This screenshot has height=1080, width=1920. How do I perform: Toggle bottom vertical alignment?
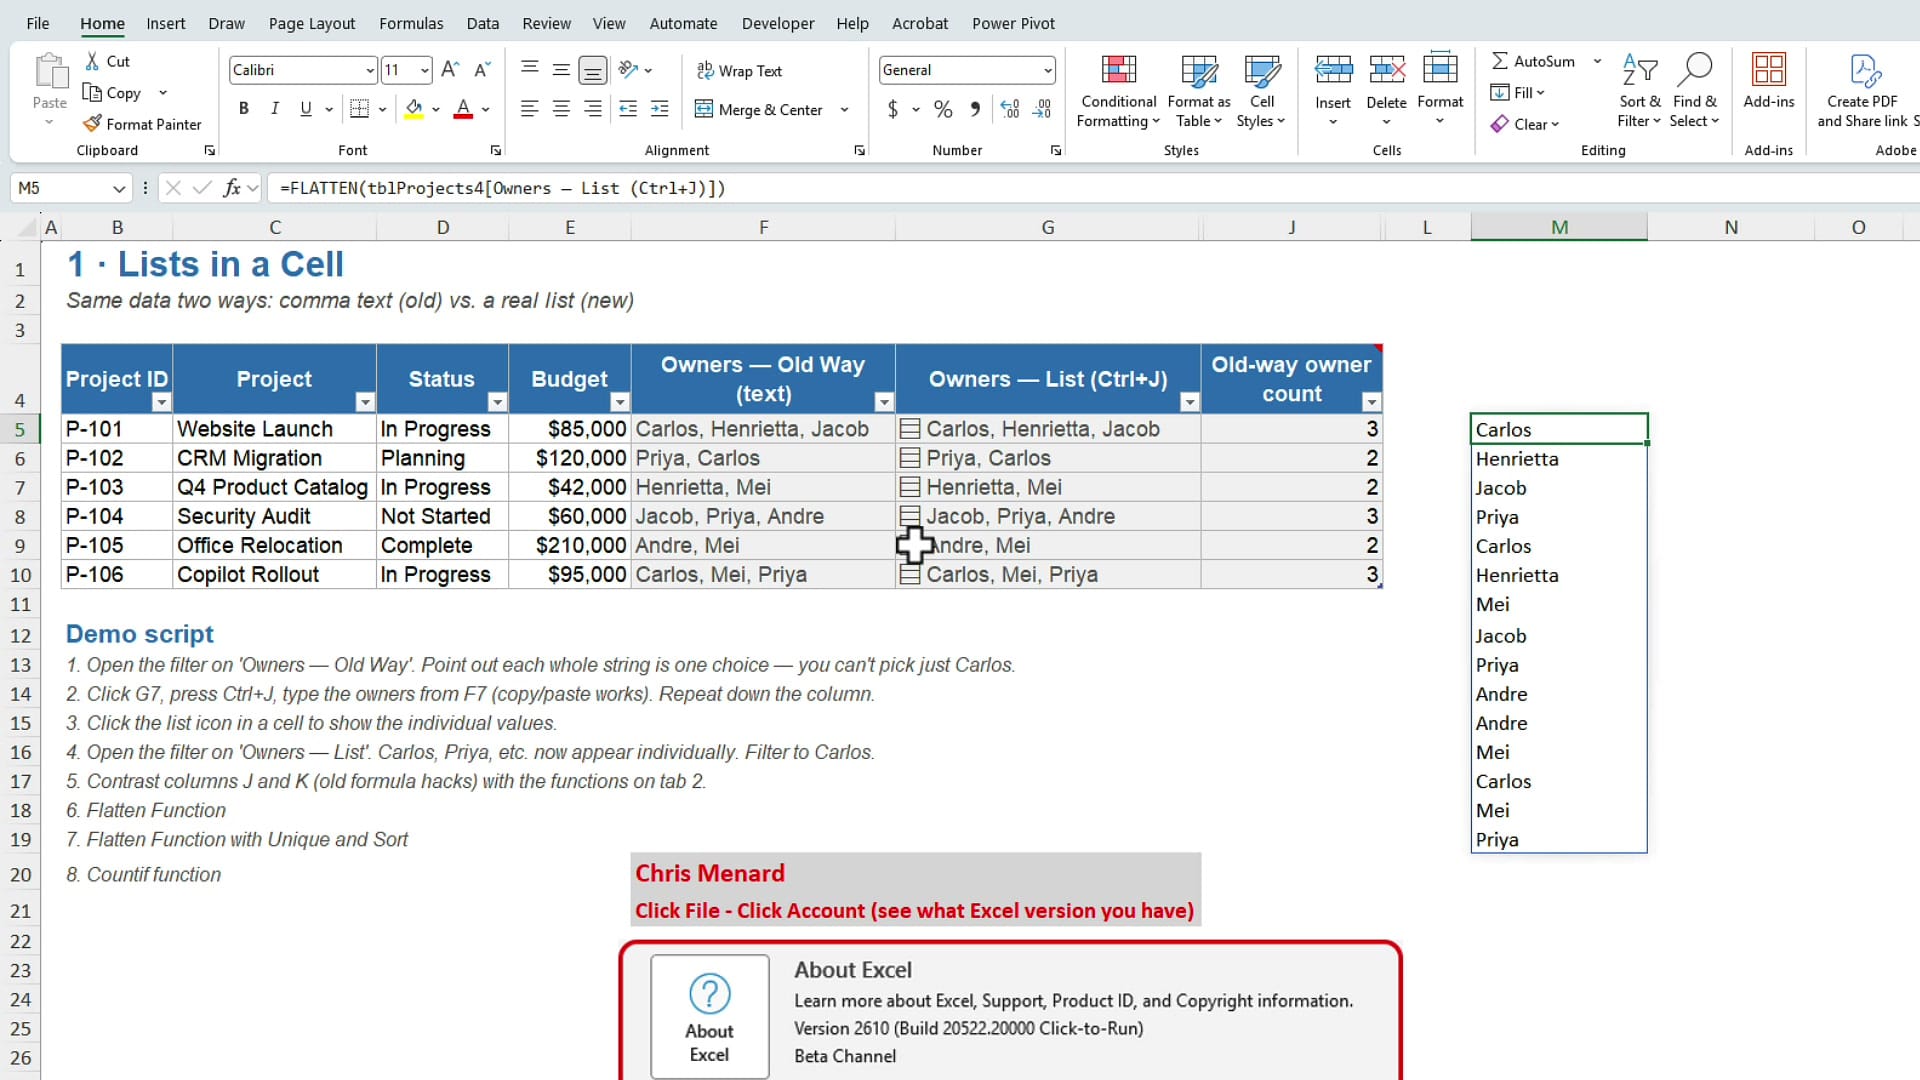[x=593, y=70]
